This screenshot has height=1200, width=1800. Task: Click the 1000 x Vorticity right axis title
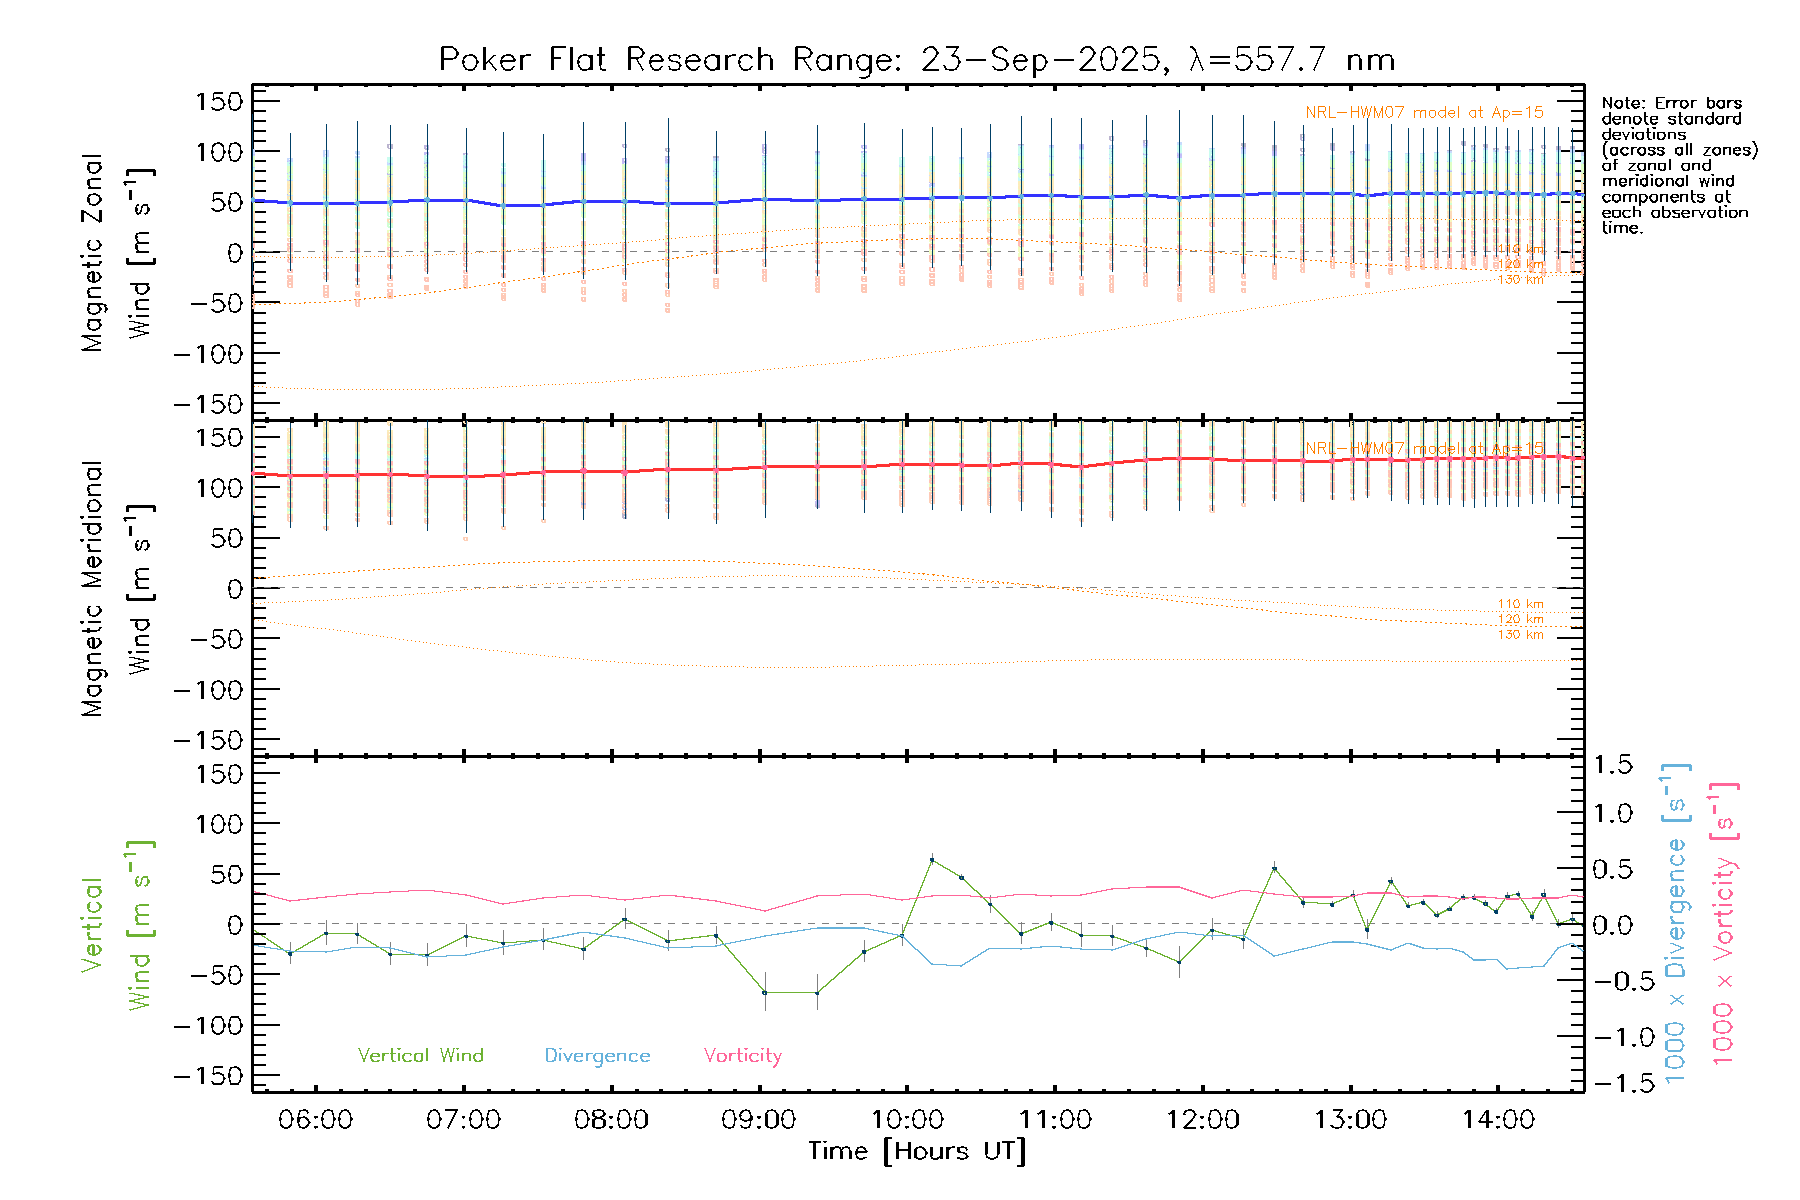(x=1723, y=923)
